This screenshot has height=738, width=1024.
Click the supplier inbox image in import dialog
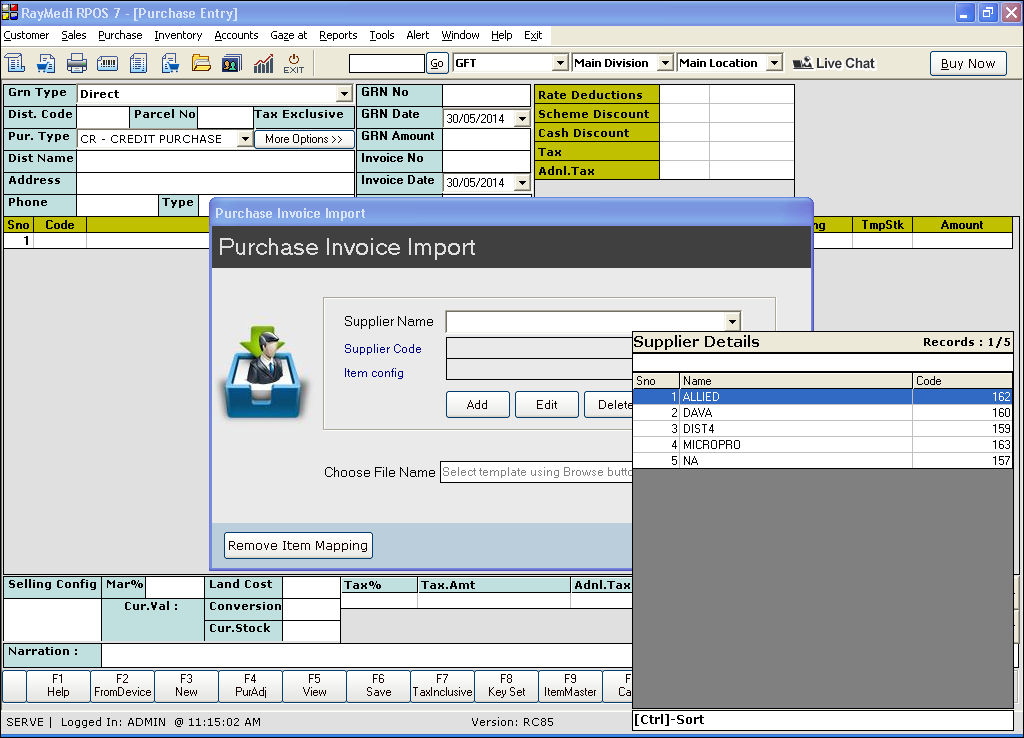point(263,372)
